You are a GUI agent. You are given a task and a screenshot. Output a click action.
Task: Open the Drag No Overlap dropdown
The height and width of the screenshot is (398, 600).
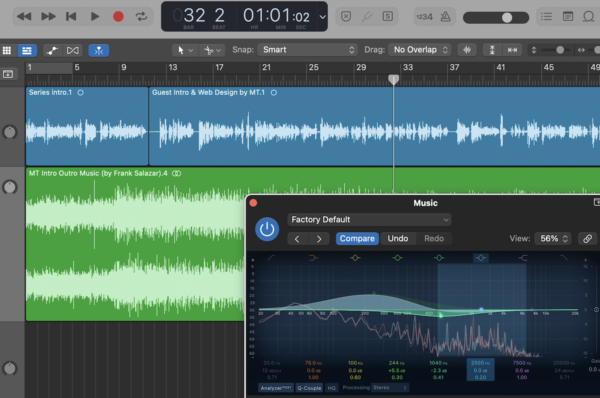pyautogui.click(x=419, y=50)
